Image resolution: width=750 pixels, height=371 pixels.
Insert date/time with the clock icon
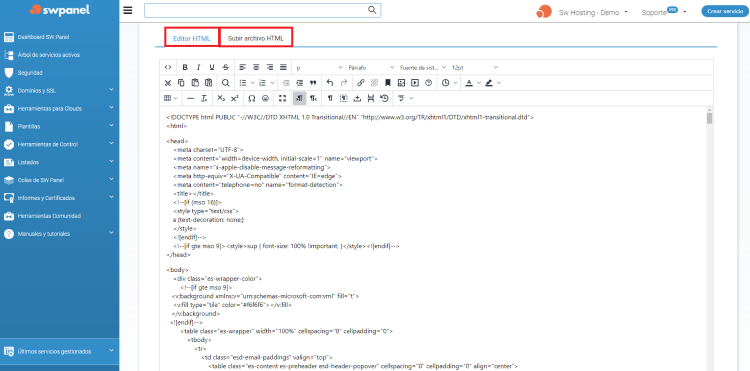[x=445, y=83]
